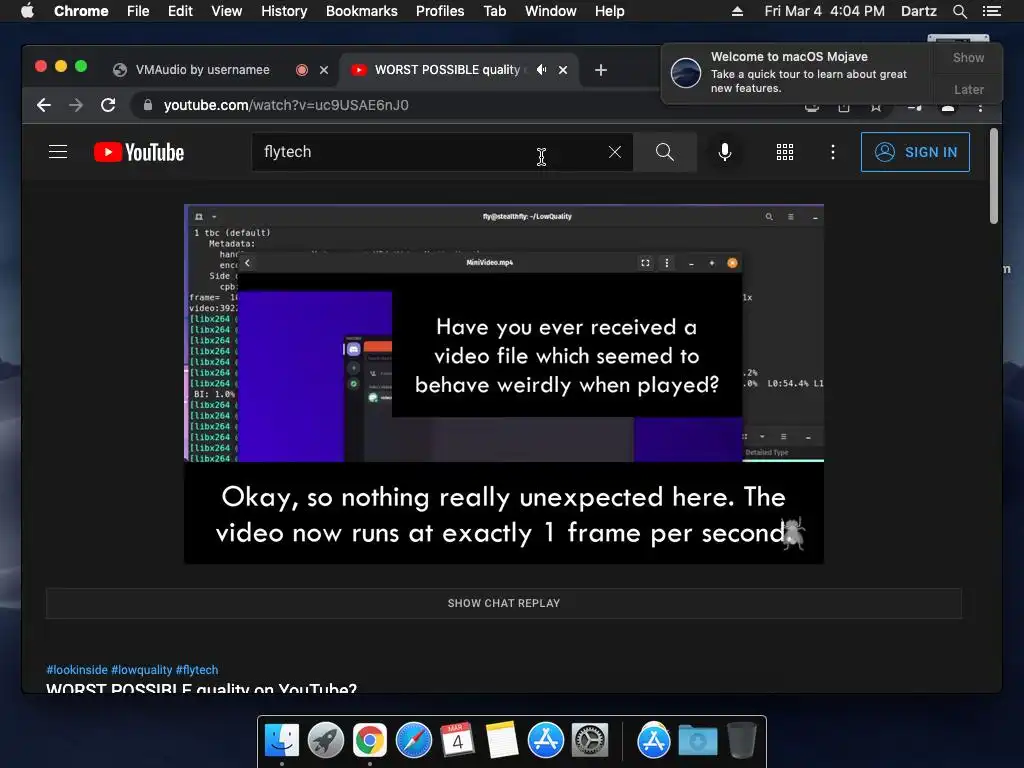The width and height of the screenshot is (1024, 768).
Task: Click the eject icon in menu bar
Action: [x=737, y=11]
